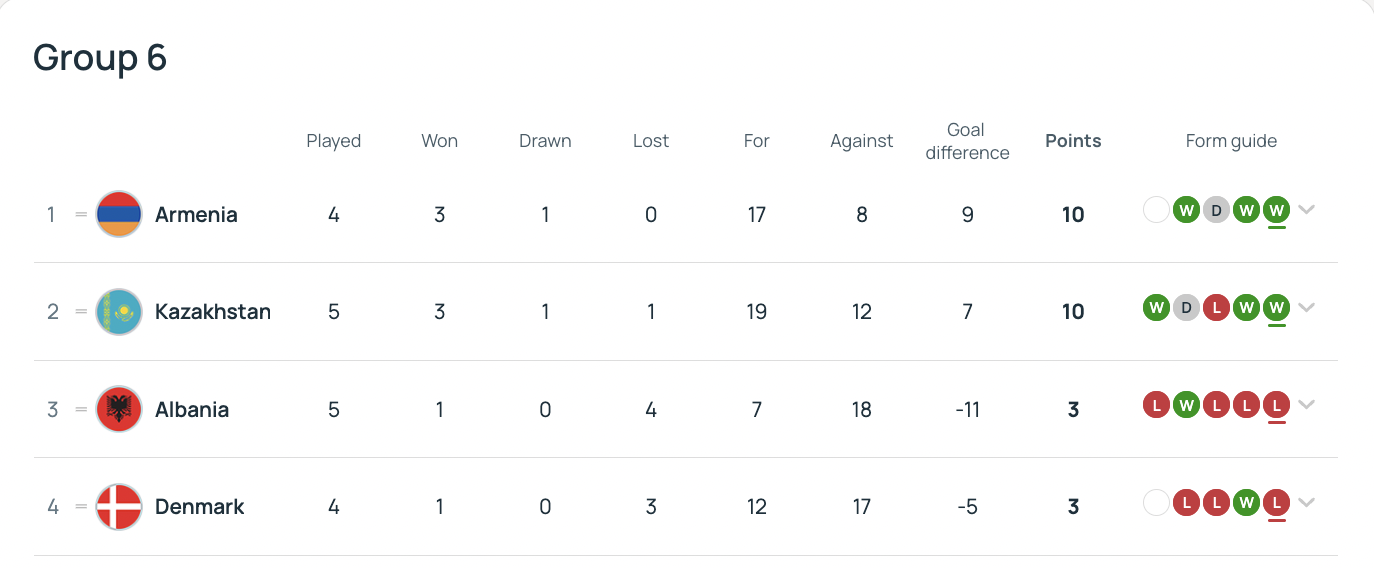This screenshot has width=1374, height=568.
Task: Click Armenia's underlined latest win badge
Action: (1276, 210)
